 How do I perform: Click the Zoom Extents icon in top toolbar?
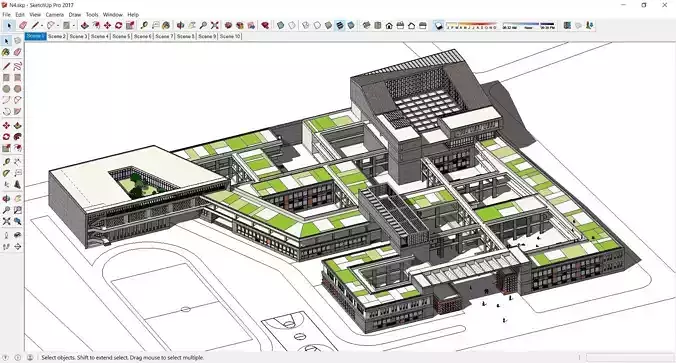[x=215, y=25]
